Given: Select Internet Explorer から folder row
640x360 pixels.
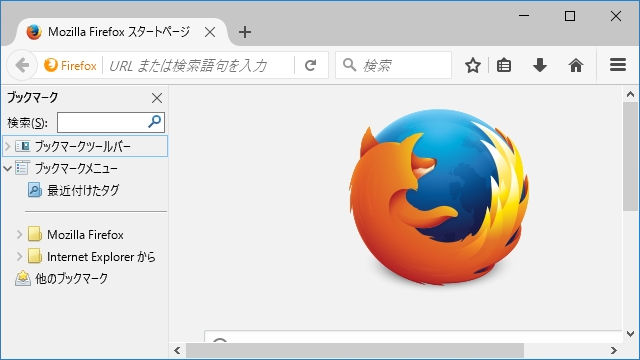Looking at the screenshot, I should pyautogui.click(x=85, y=256).
